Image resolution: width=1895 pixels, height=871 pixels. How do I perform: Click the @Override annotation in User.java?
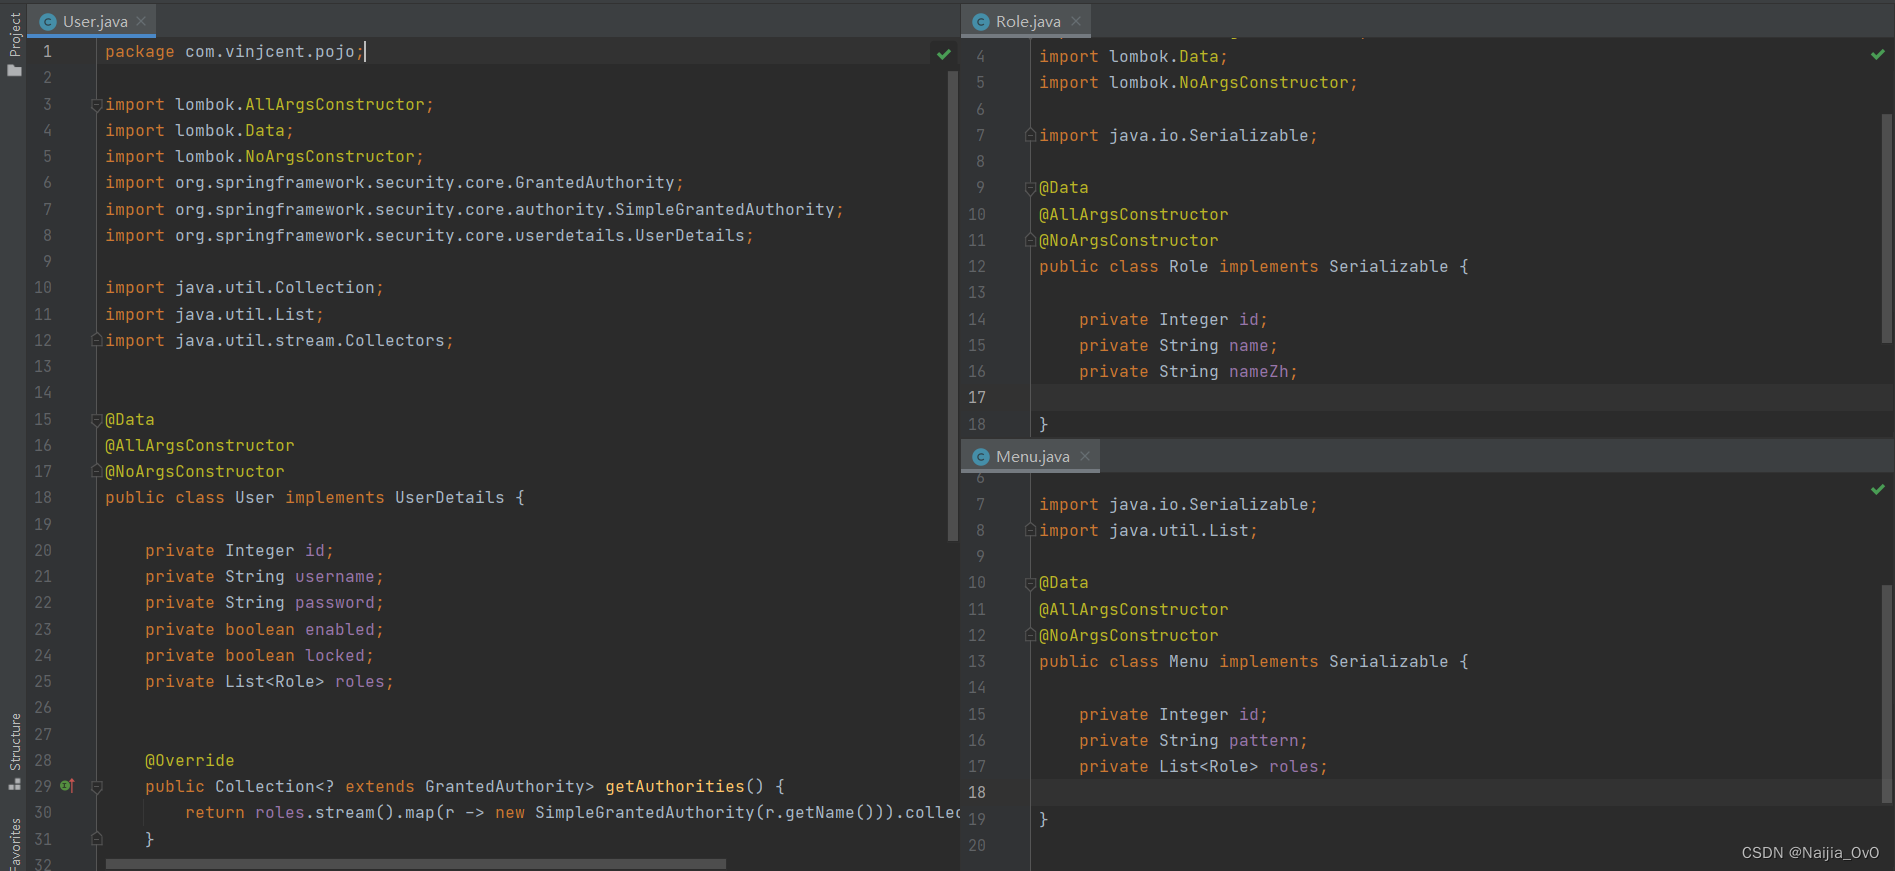190,760
